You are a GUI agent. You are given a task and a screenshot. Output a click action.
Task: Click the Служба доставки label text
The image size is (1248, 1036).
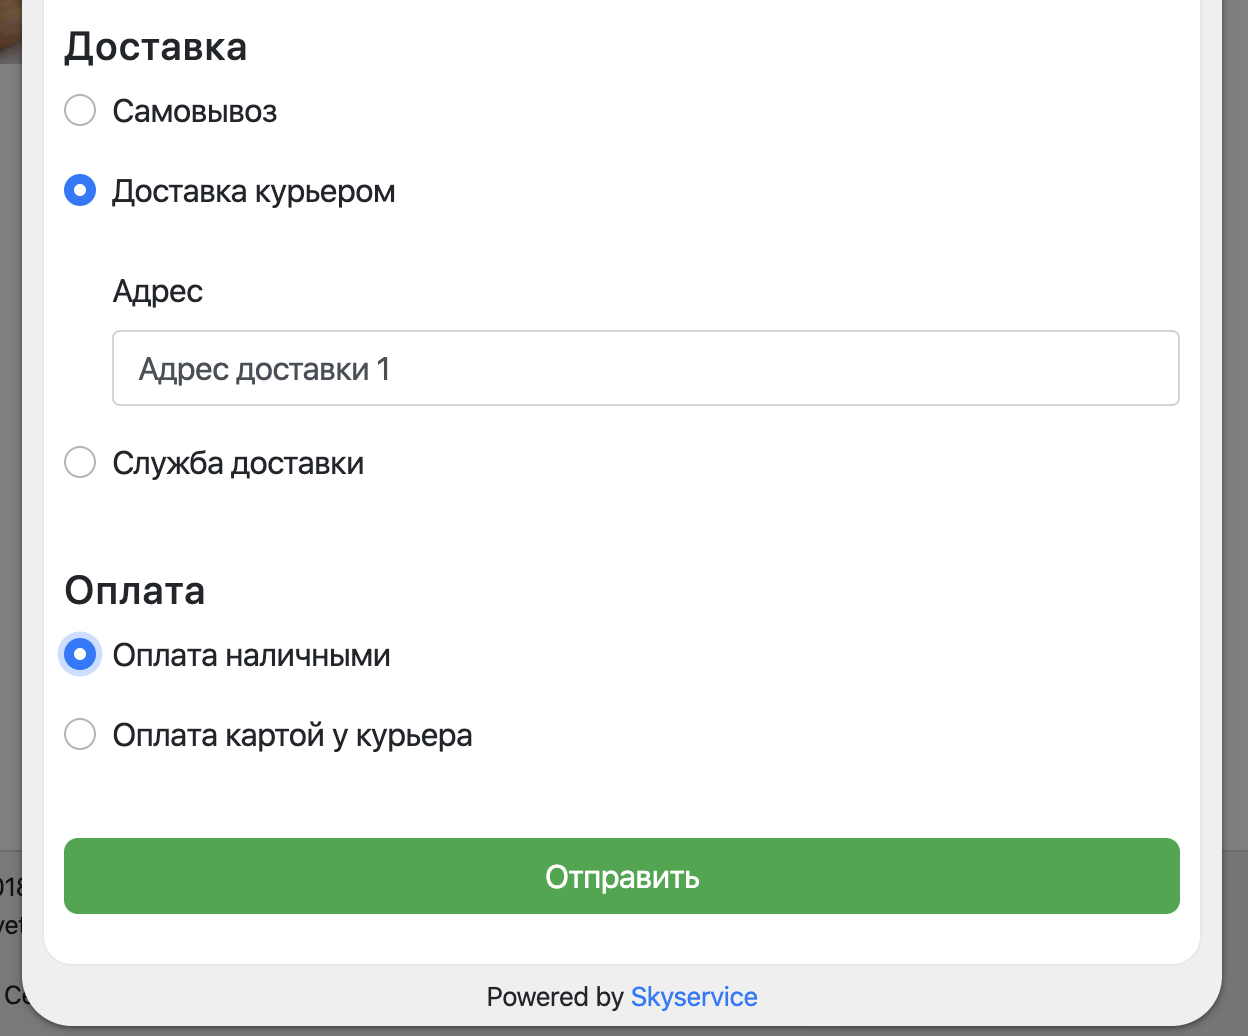(x=238, y=463)
